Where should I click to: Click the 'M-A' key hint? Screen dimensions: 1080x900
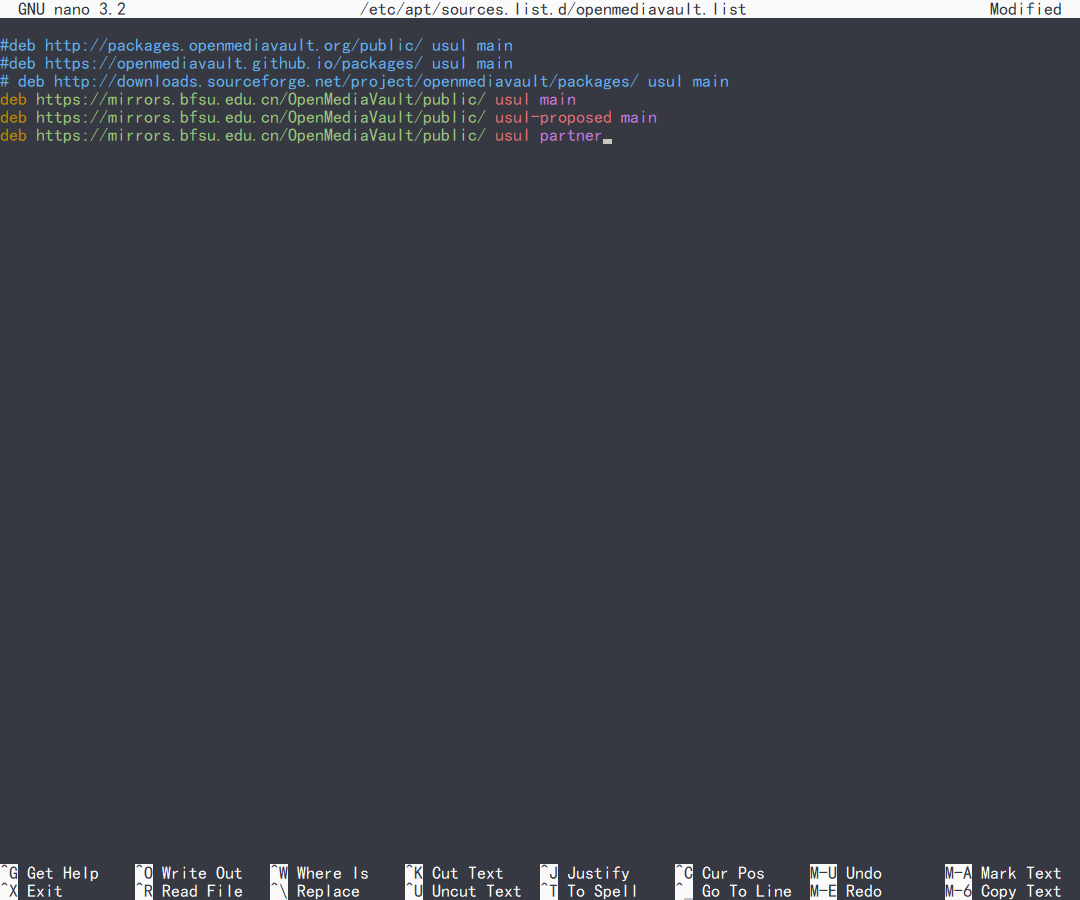(x=958, y=873)
